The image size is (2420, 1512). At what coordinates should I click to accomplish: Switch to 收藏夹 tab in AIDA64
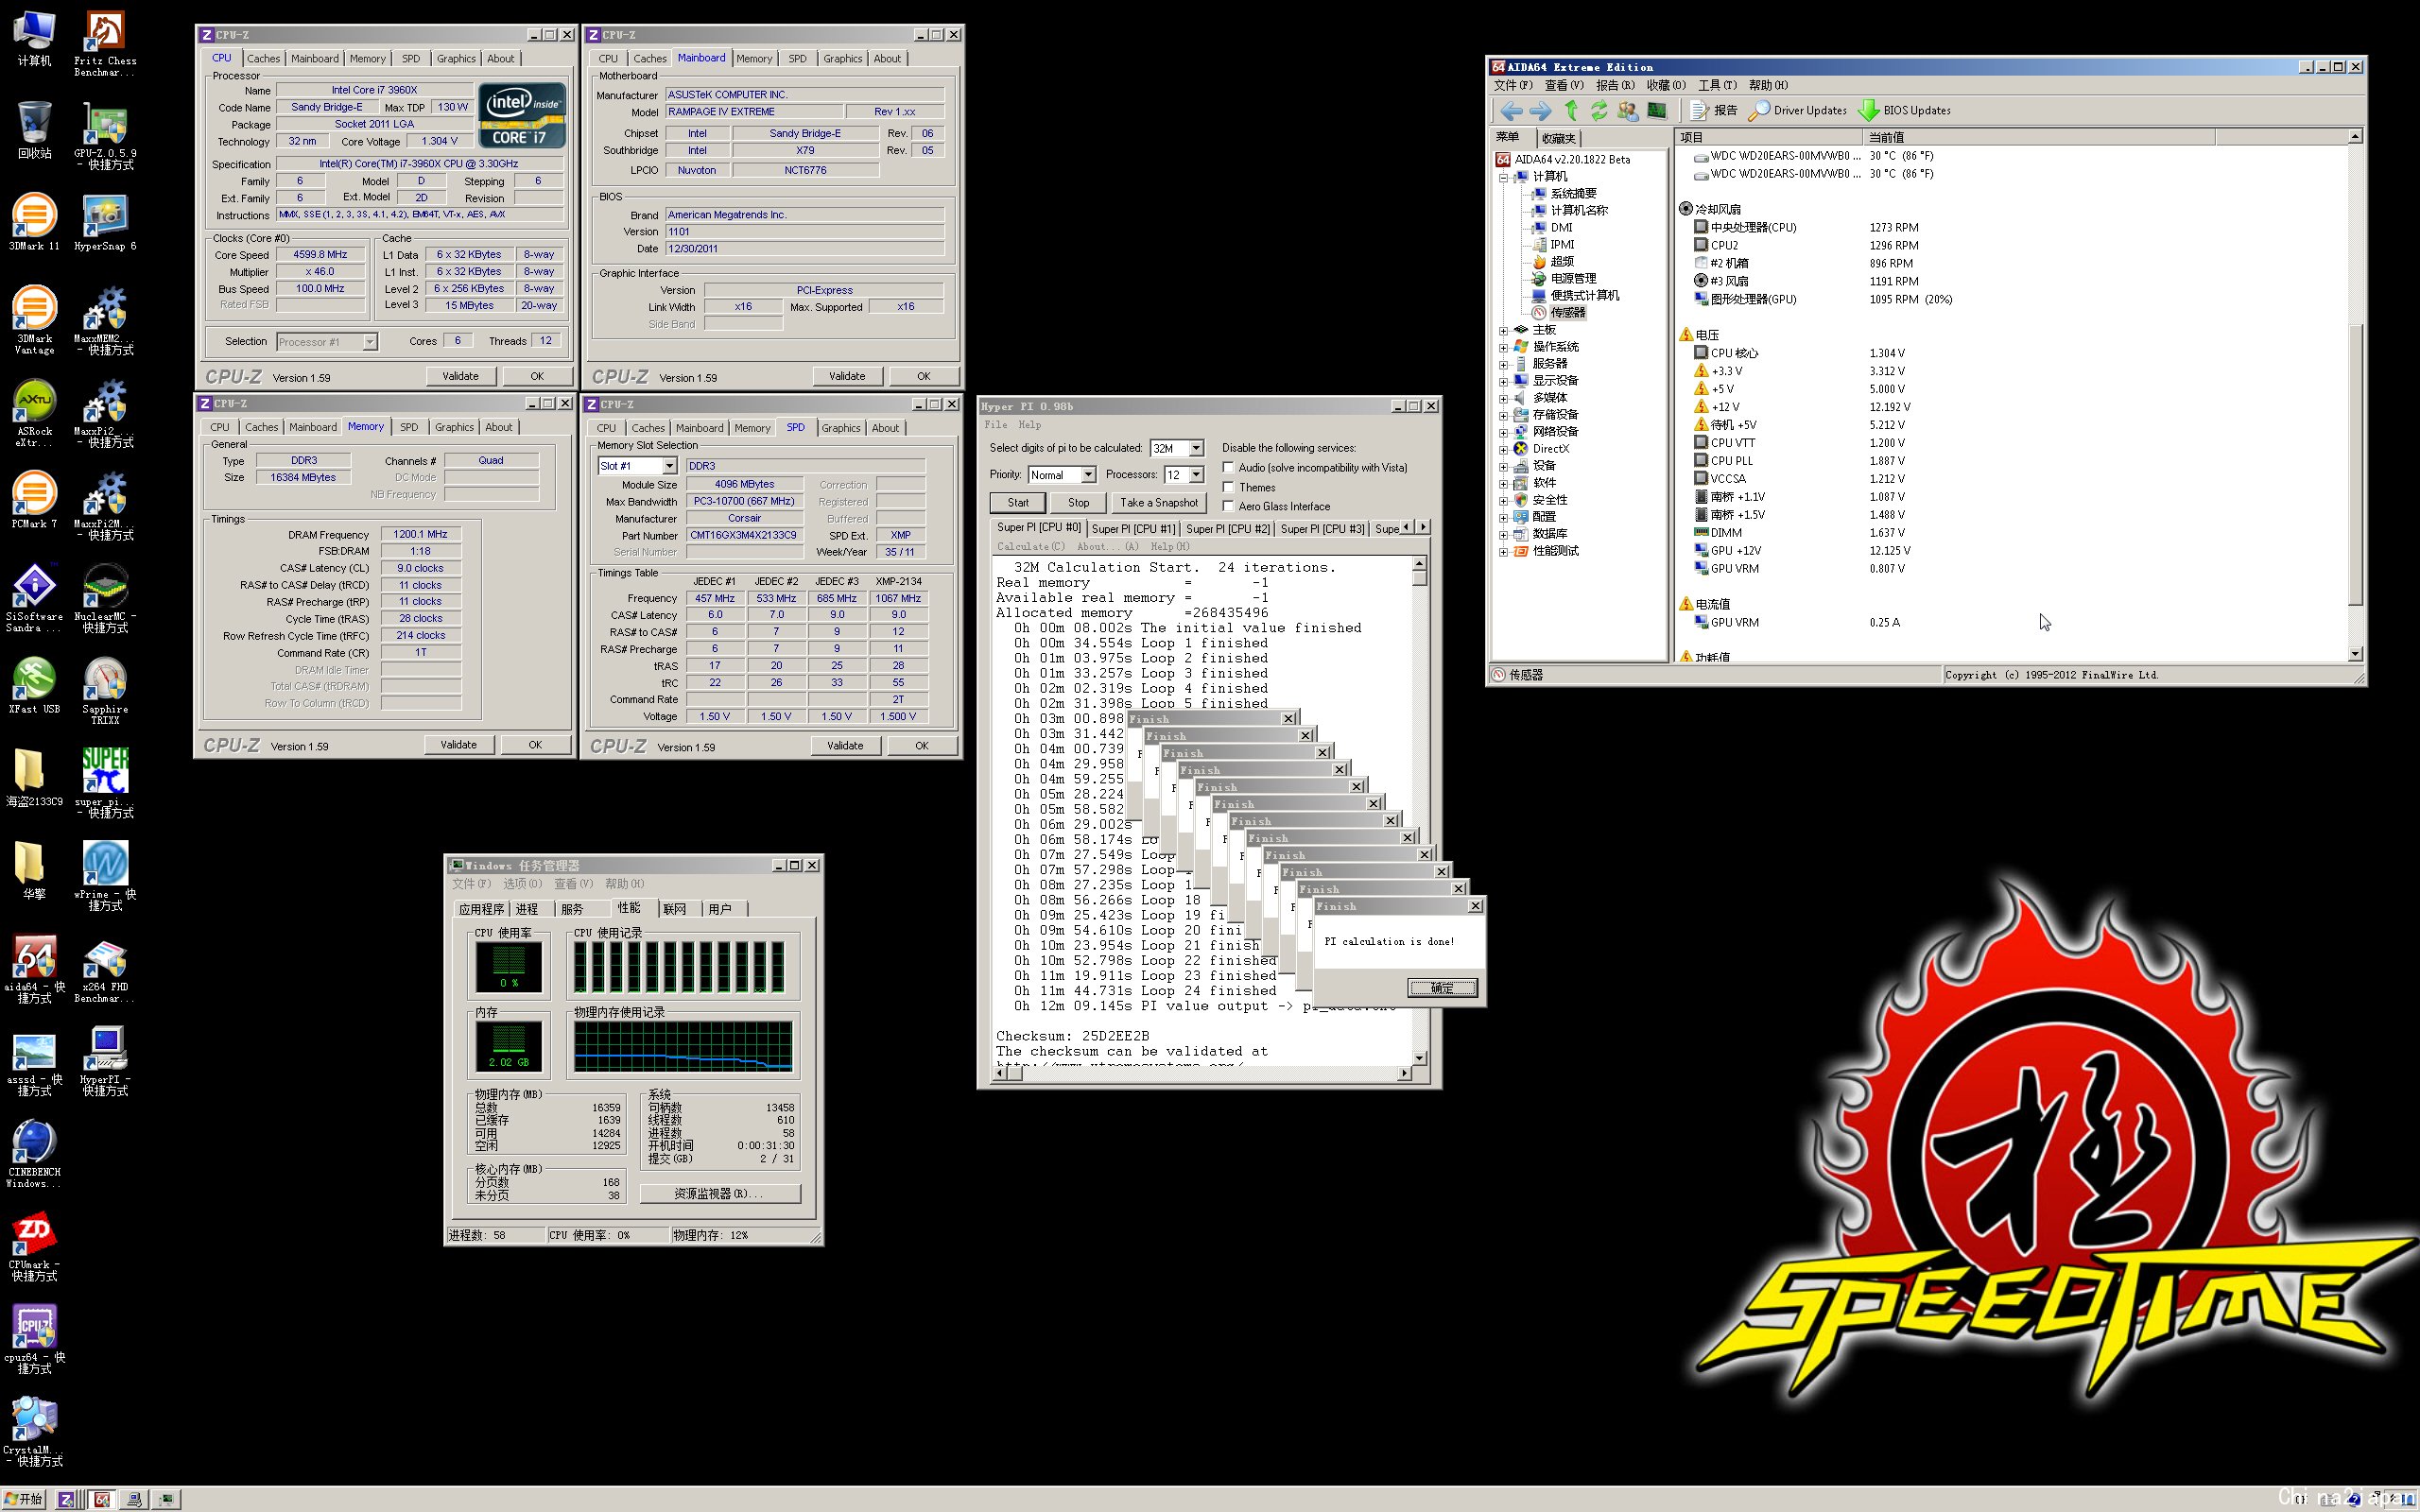pyautogui.click(x=1558, y=138)
